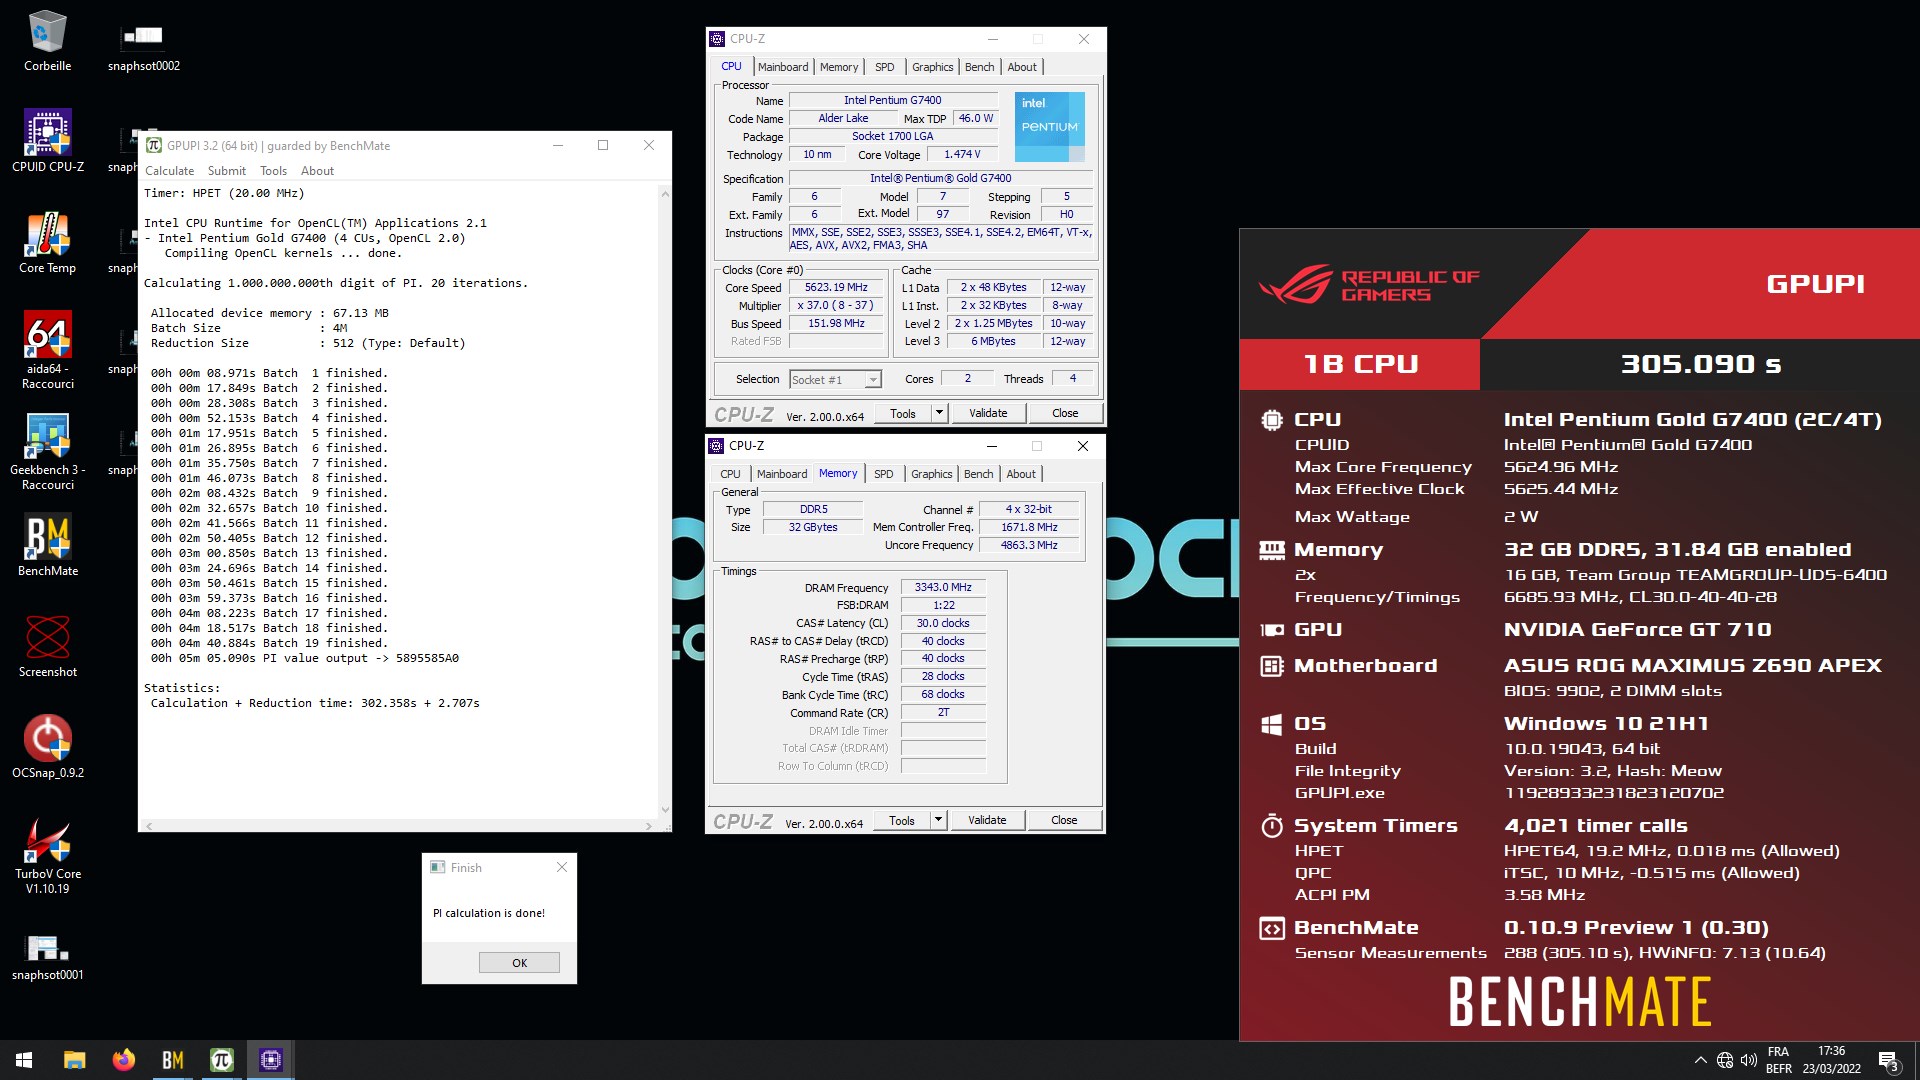The image size is (1920, 1080).
Task: Click Core Speed value 5623.19 MHz
Action: coord(837,288)
